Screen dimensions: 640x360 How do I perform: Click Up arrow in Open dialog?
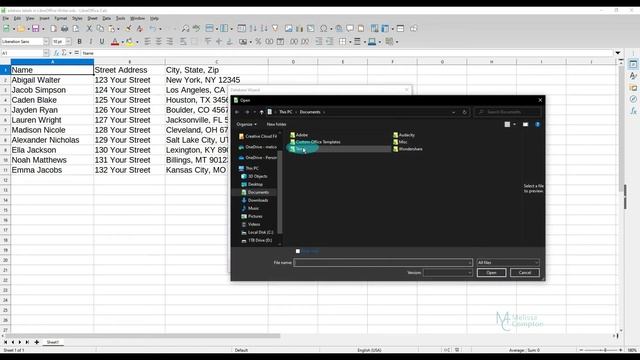tap(262, 112)
